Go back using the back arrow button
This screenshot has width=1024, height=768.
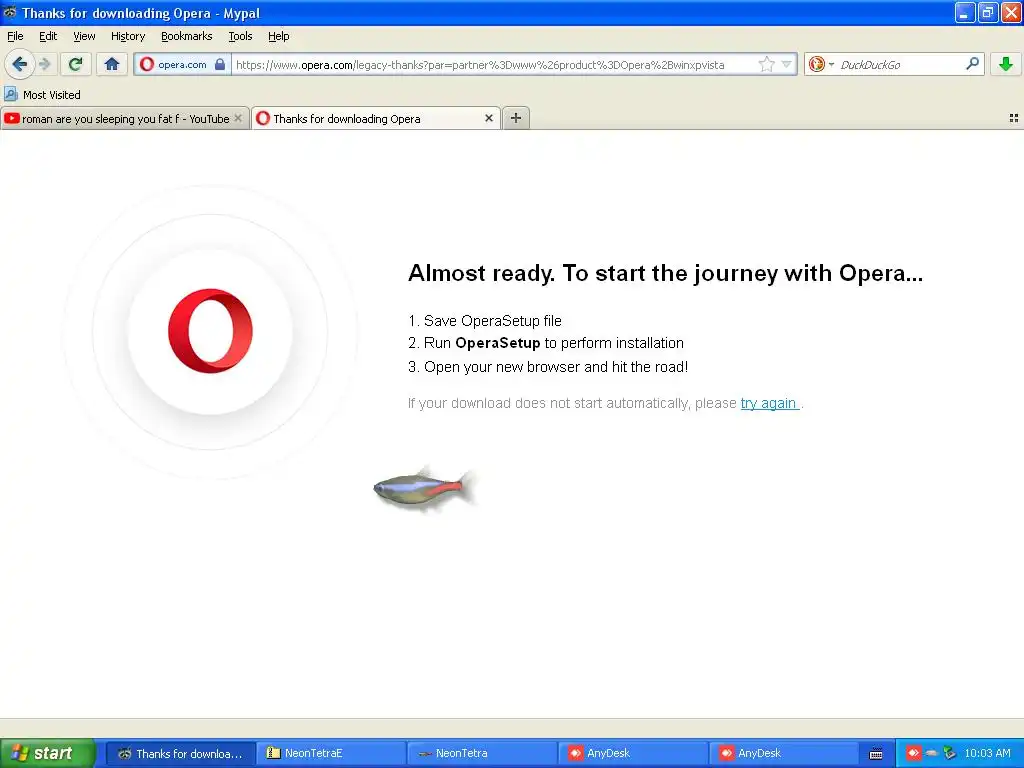pos(19,64)
